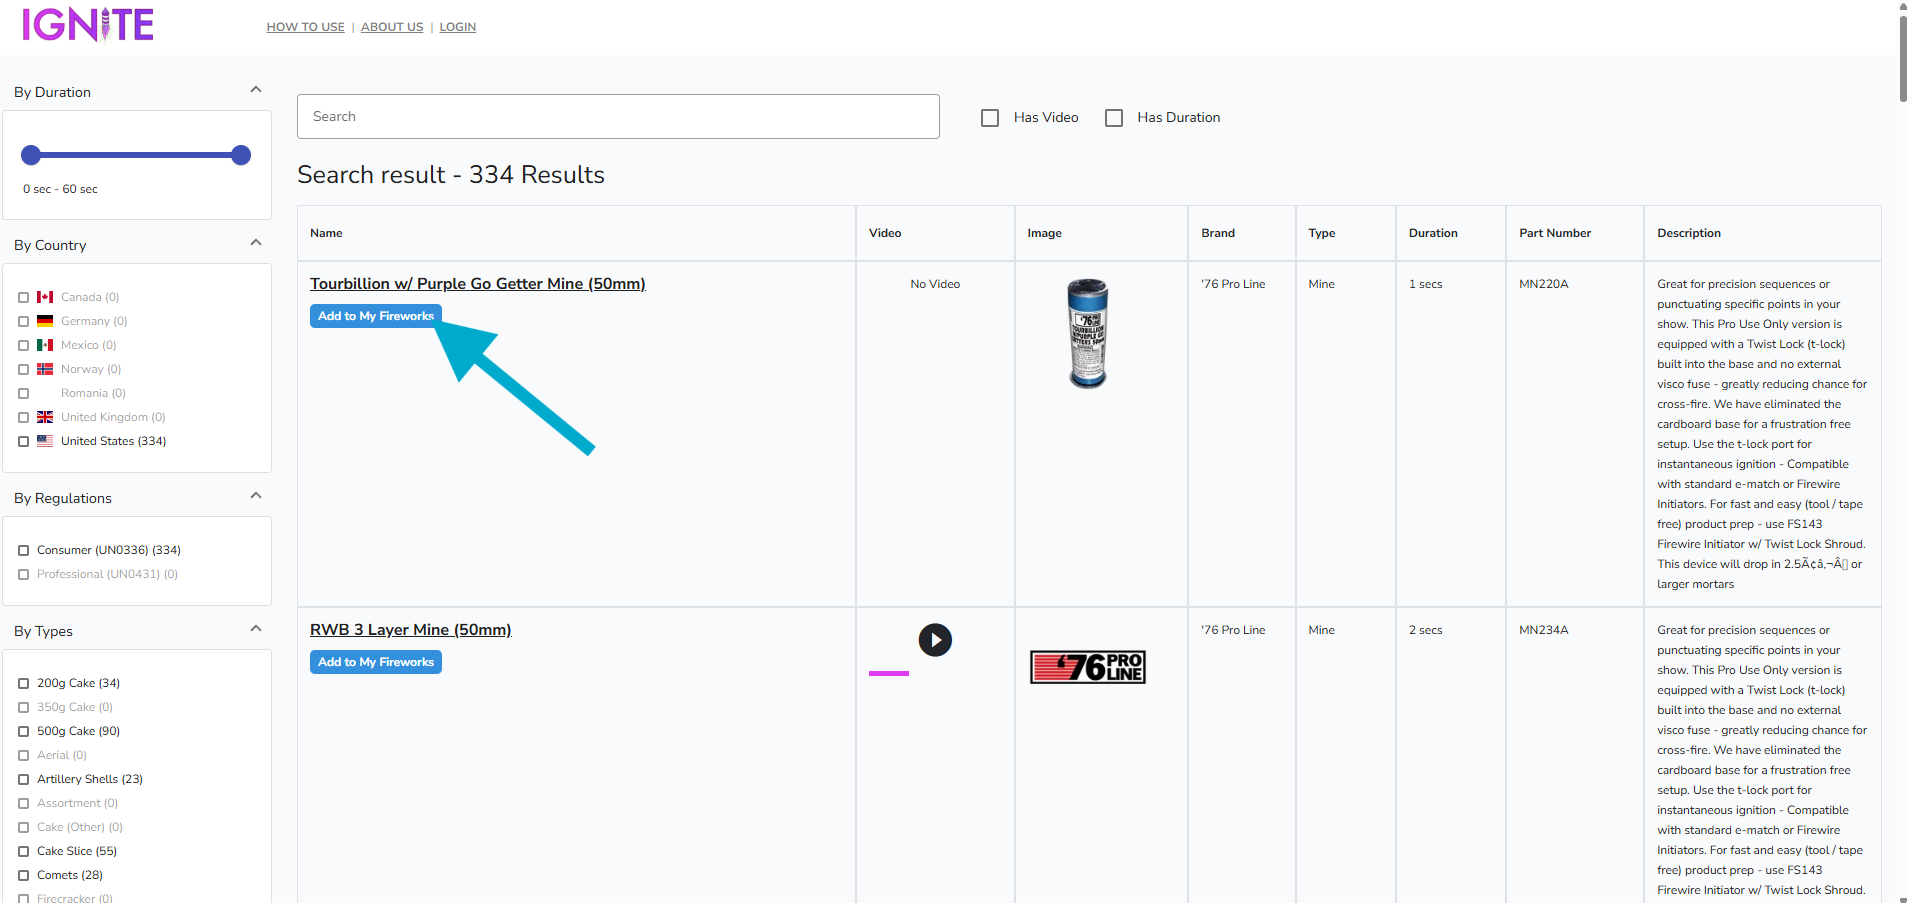The height and width of the screenshot is (903, 1907).
Task: Add Tourbillion mine to My Fireworks
Action: click(375, 316)
